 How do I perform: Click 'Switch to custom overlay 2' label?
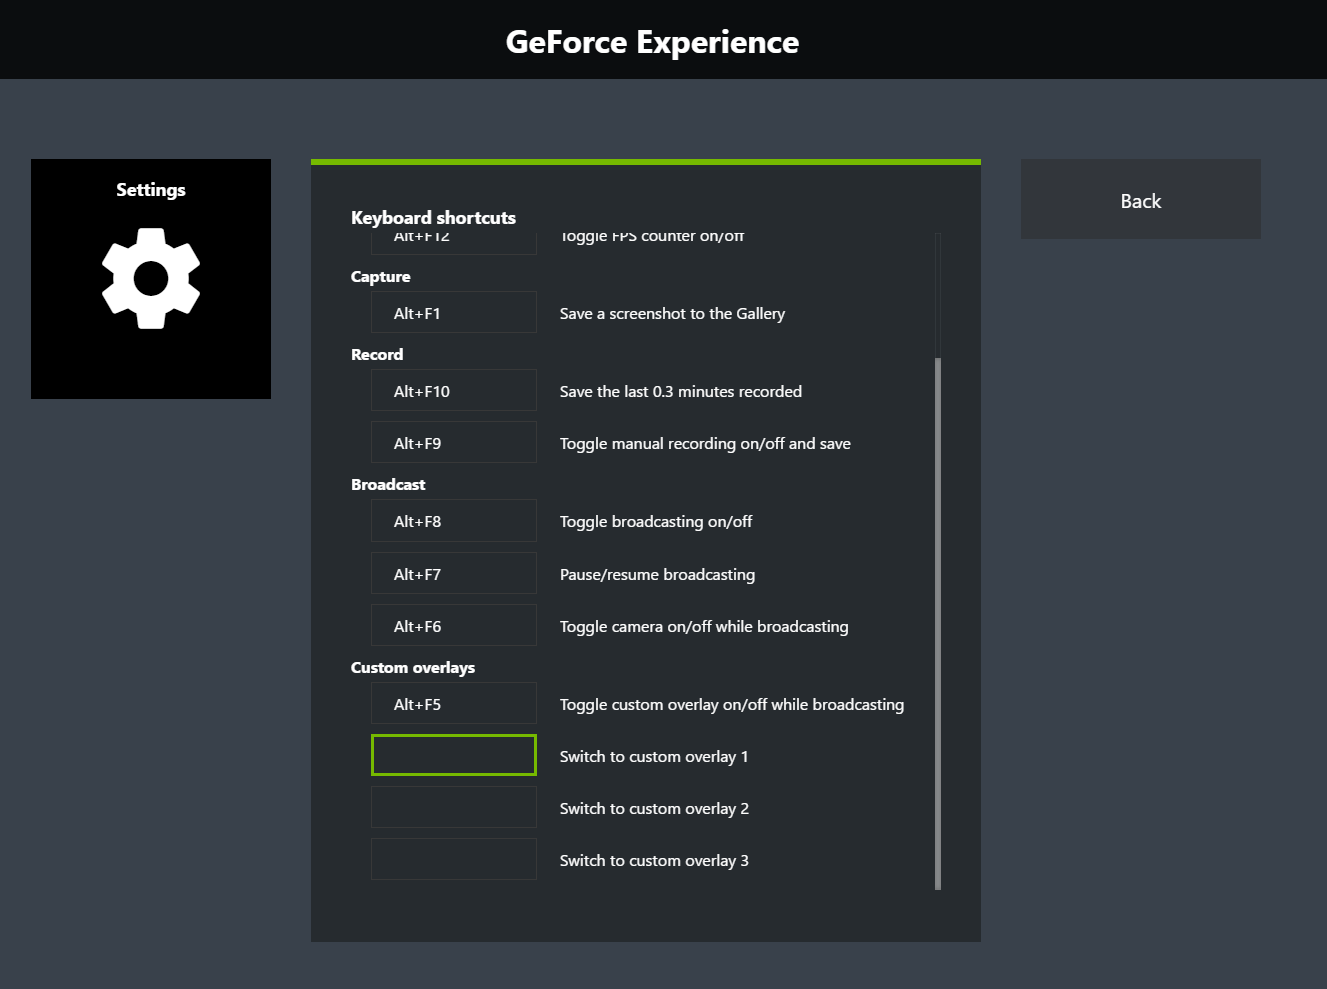click(654, 808)
